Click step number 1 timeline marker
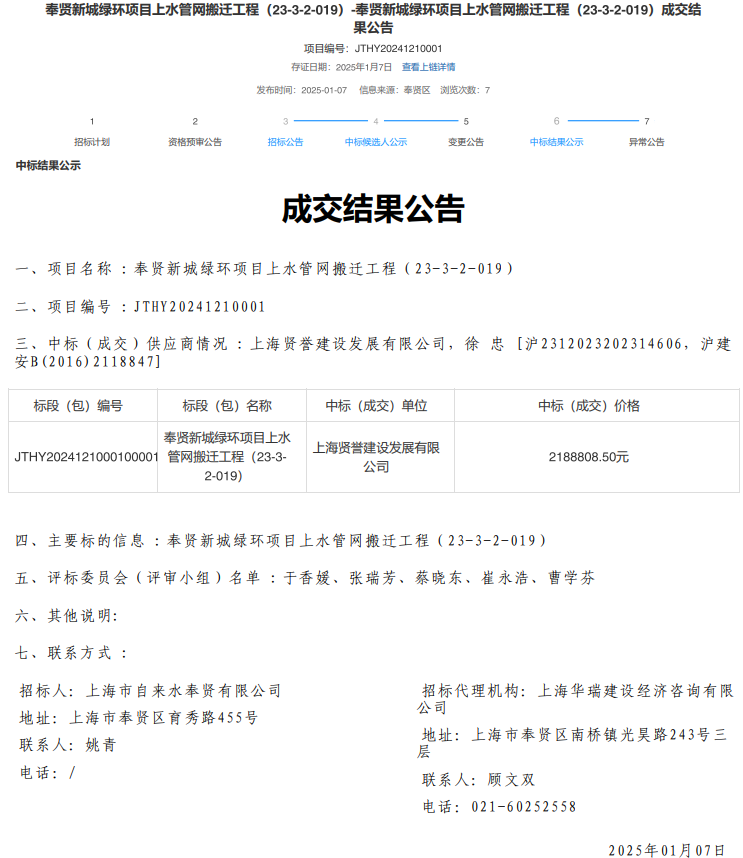This screenshot has width=743, height=858. 92,121
